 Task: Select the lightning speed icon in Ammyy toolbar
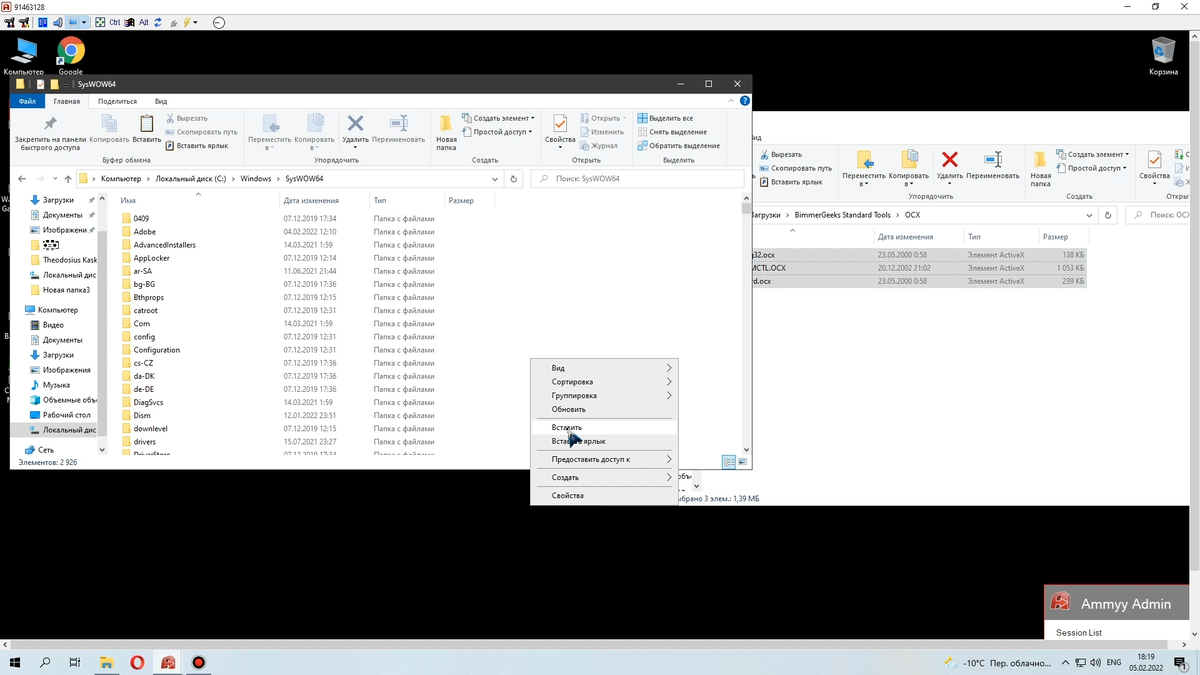point(187,22)
